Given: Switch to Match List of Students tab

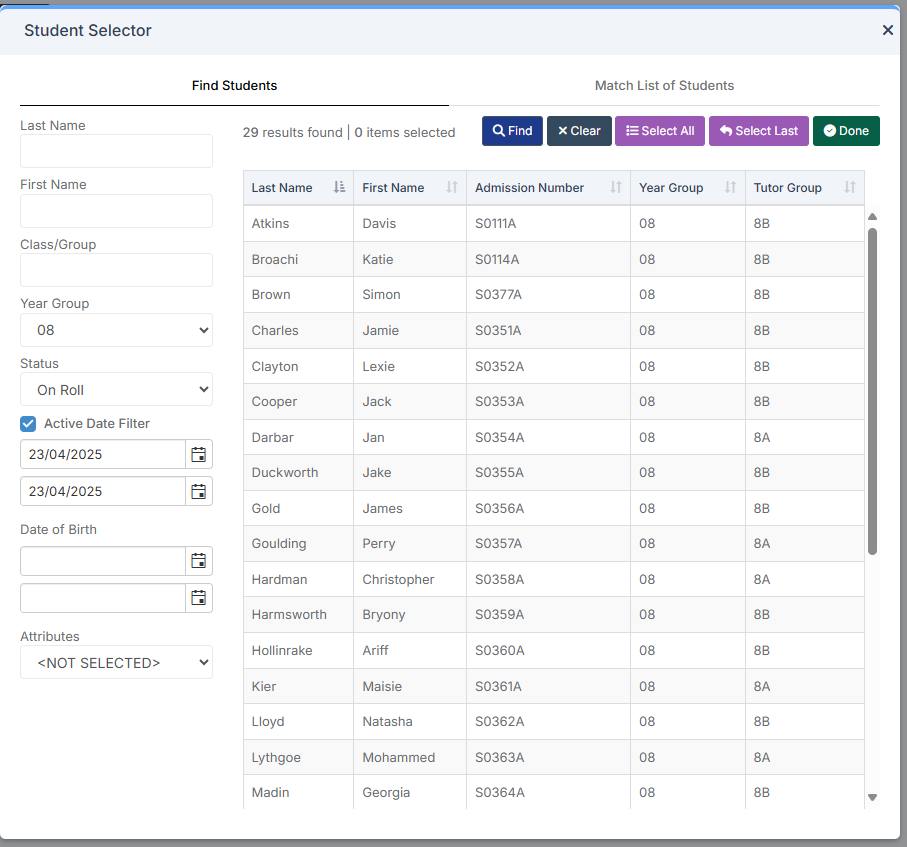Looking at the screenshot, I should tap(664, 86).
